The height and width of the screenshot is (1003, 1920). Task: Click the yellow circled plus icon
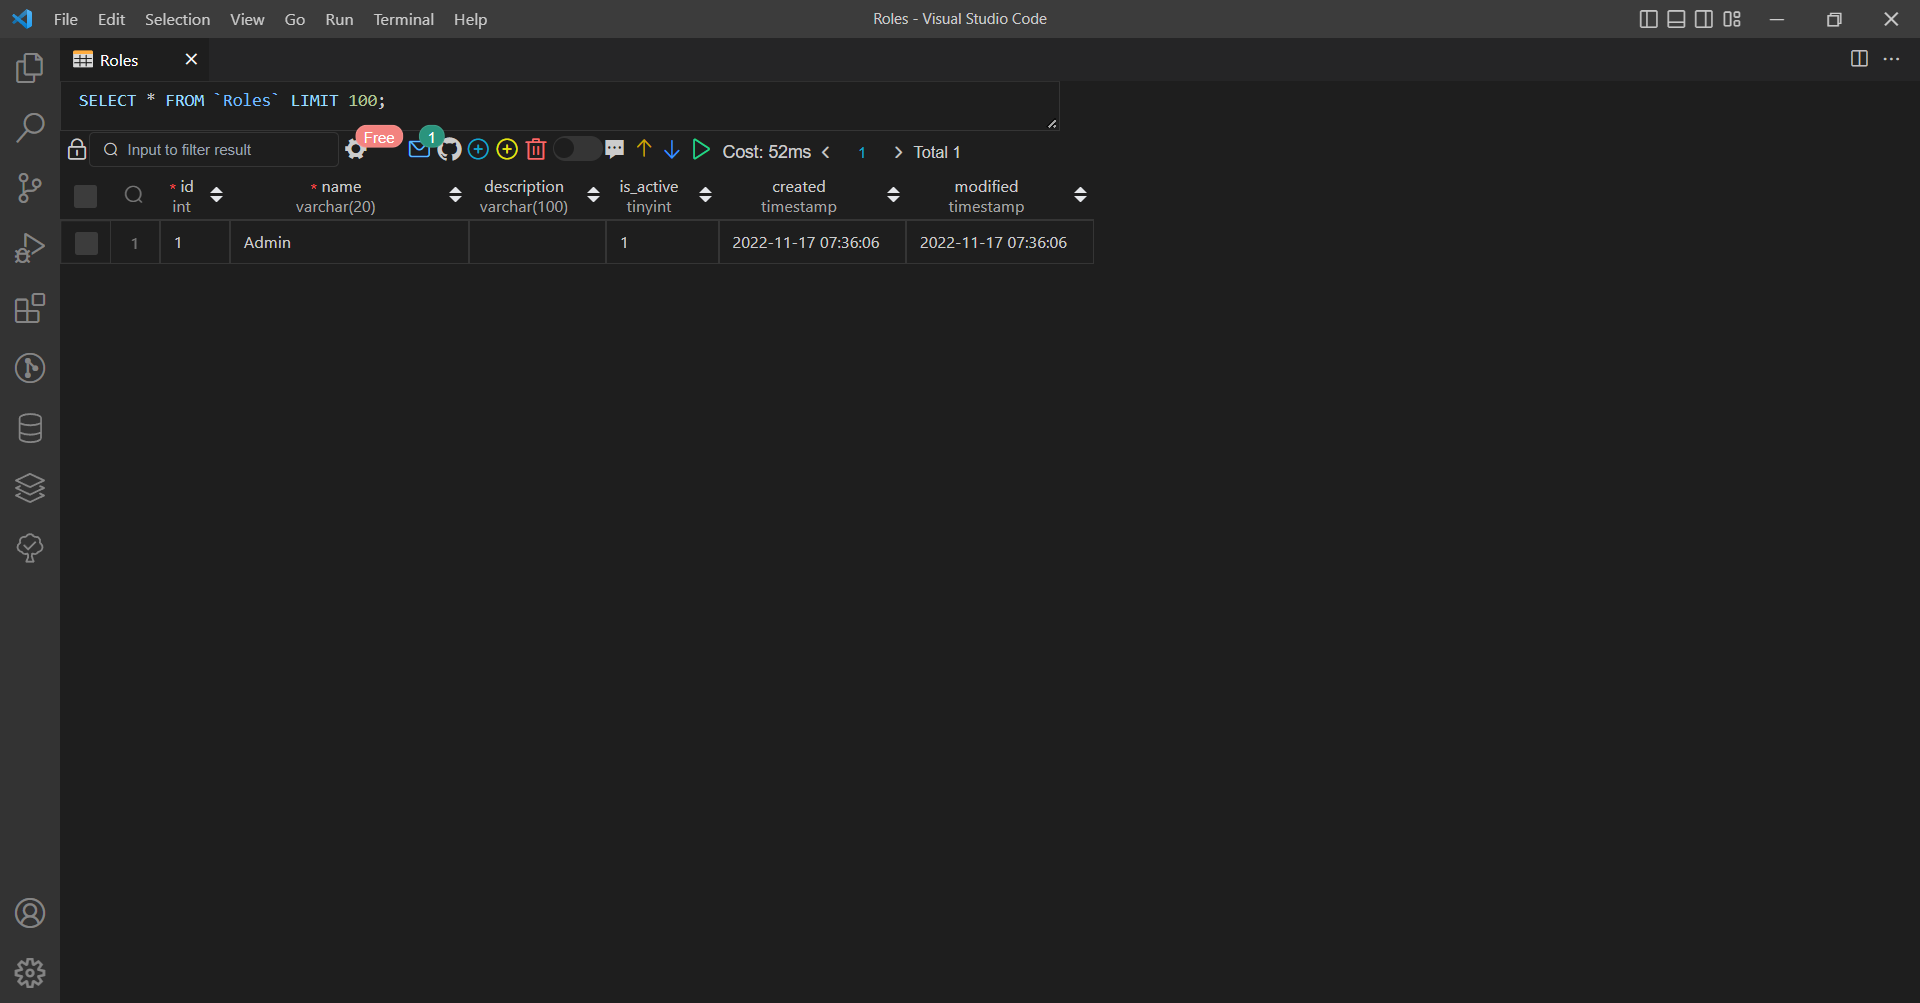(507, 149)
